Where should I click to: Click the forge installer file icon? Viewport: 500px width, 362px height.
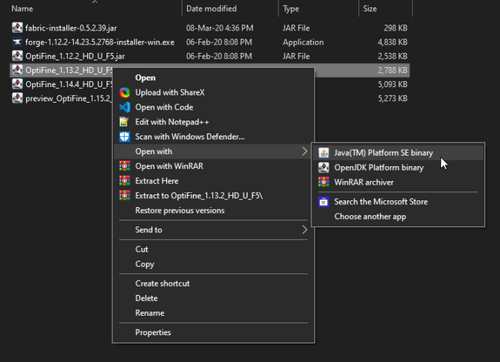pos(17,42)
